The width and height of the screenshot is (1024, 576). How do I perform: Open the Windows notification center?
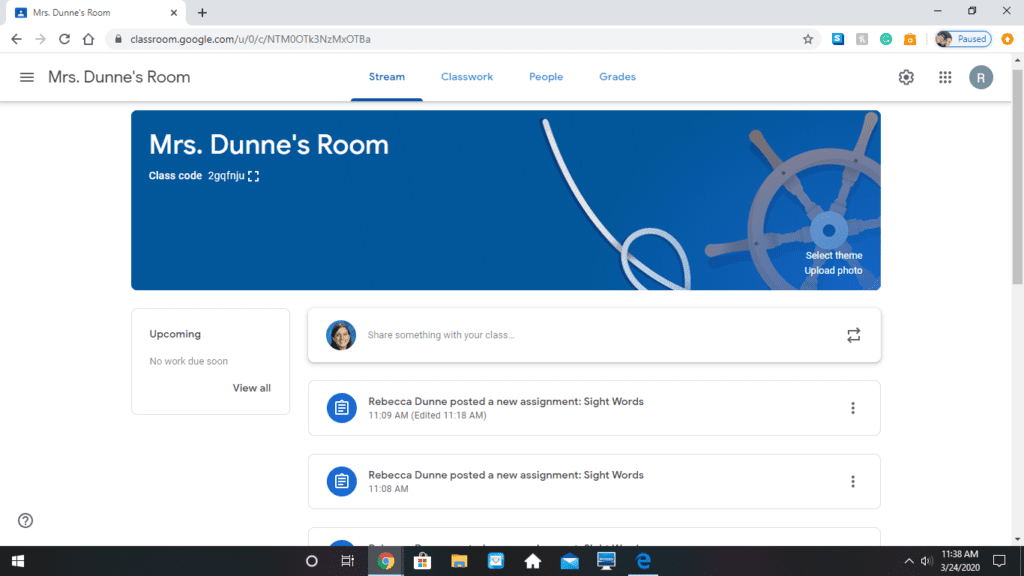pyautogui.click(x=999, y=561)
